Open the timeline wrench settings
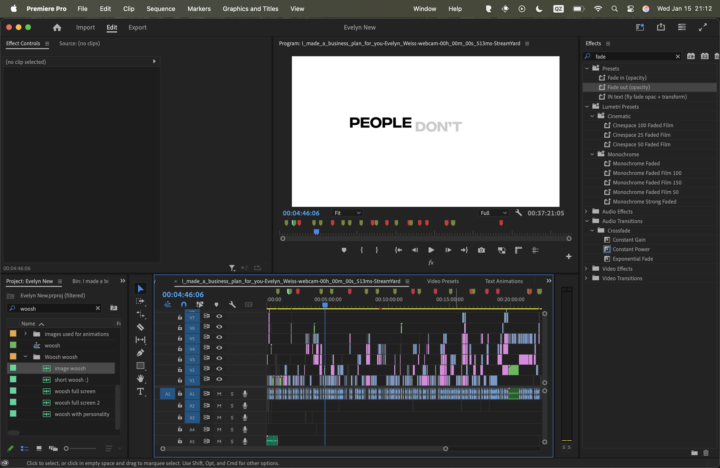Screen dimensions: 720x468 (x=232, y=305)
